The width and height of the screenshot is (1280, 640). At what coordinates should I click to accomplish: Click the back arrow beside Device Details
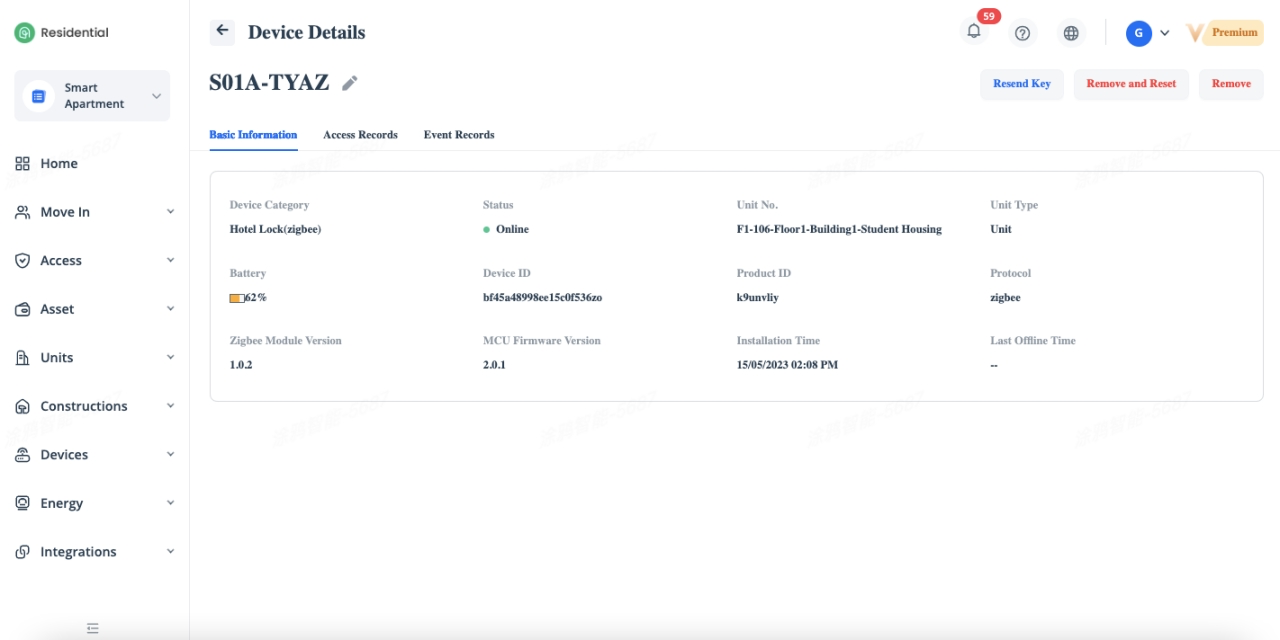(x=222, y=31)
